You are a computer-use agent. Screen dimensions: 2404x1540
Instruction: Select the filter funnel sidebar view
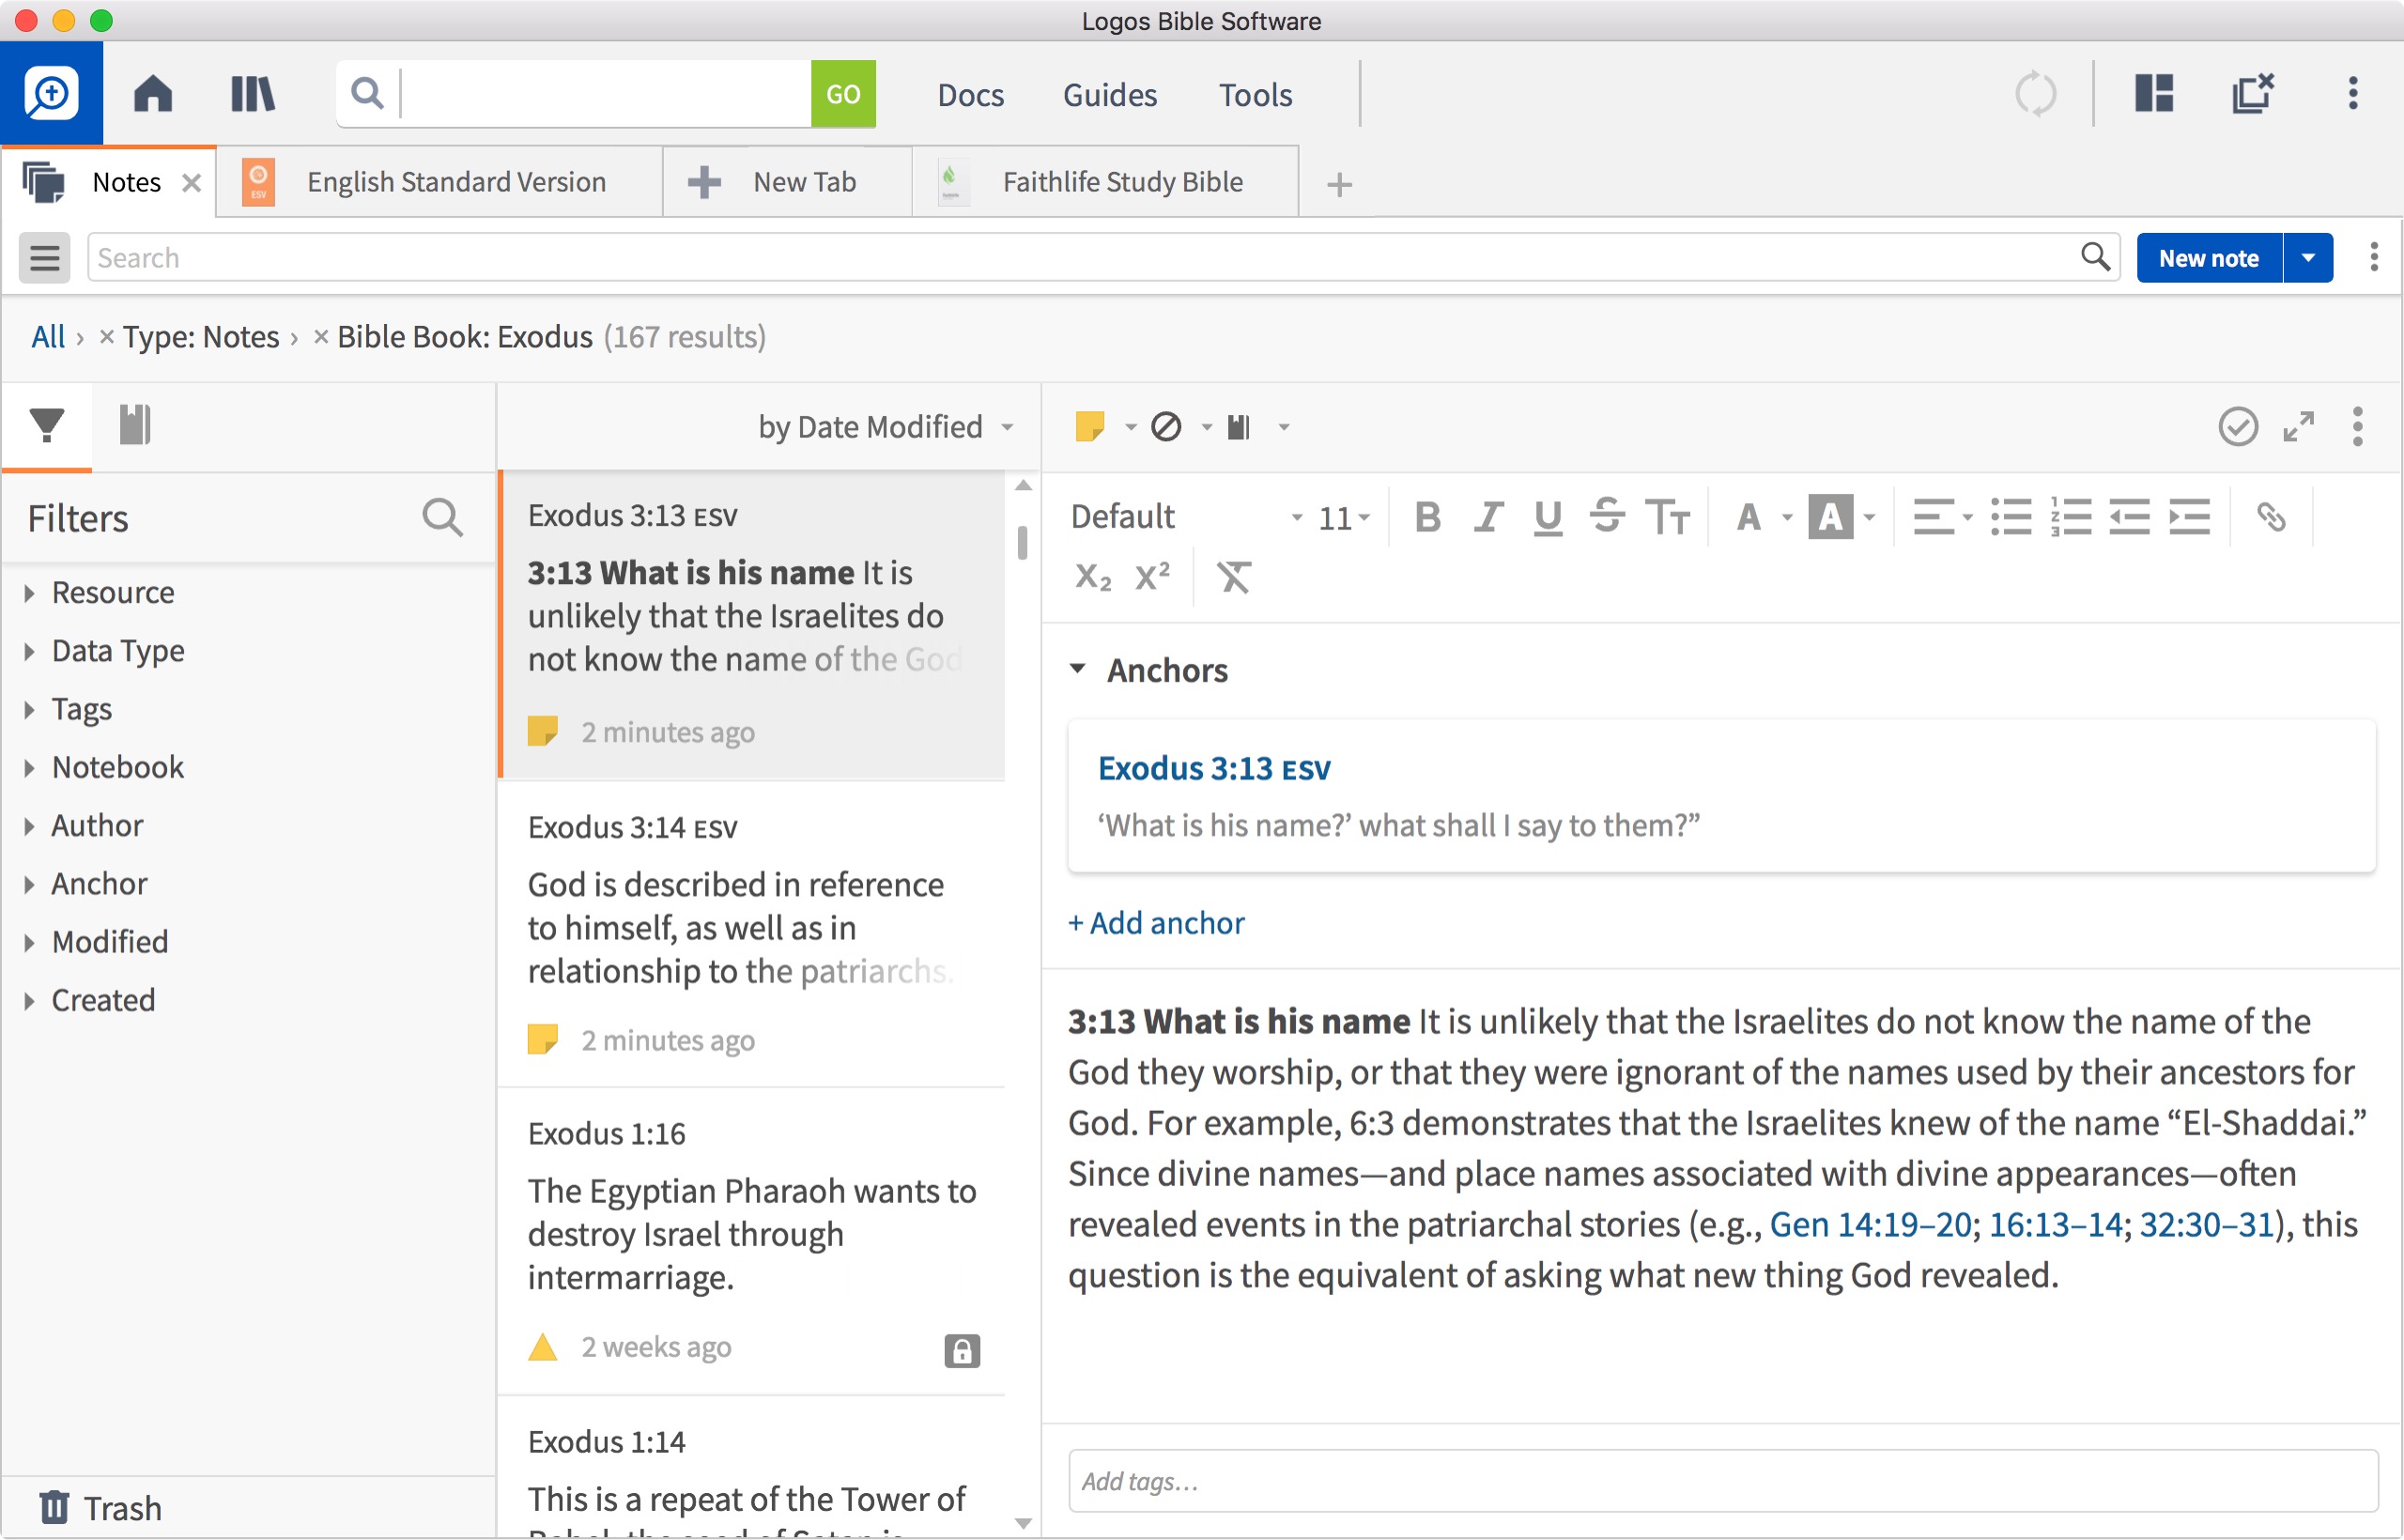pos(47,425)
